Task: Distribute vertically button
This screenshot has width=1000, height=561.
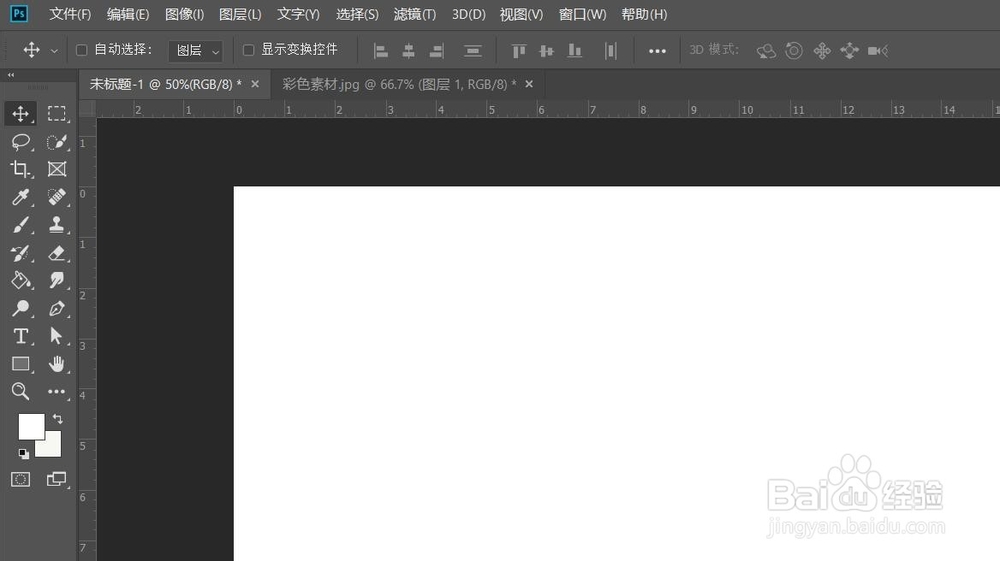Action: 473,50
